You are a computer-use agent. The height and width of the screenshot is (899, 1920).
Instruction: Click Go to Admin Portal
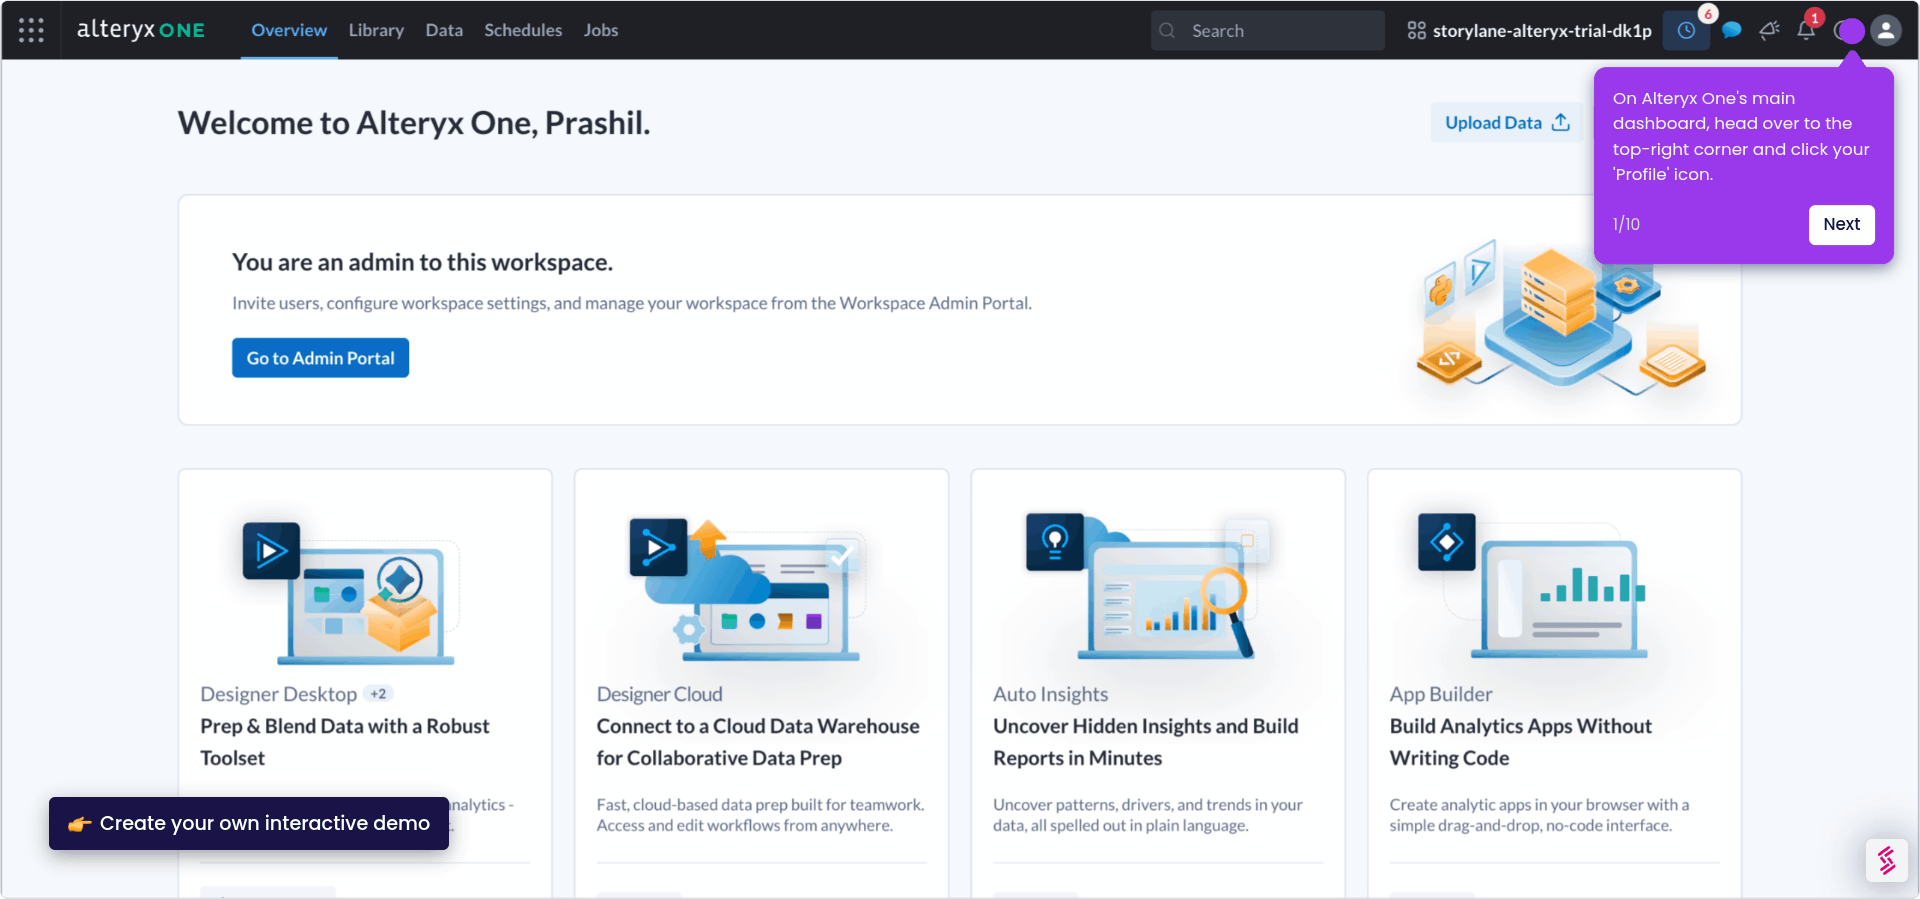coord(321,358)
